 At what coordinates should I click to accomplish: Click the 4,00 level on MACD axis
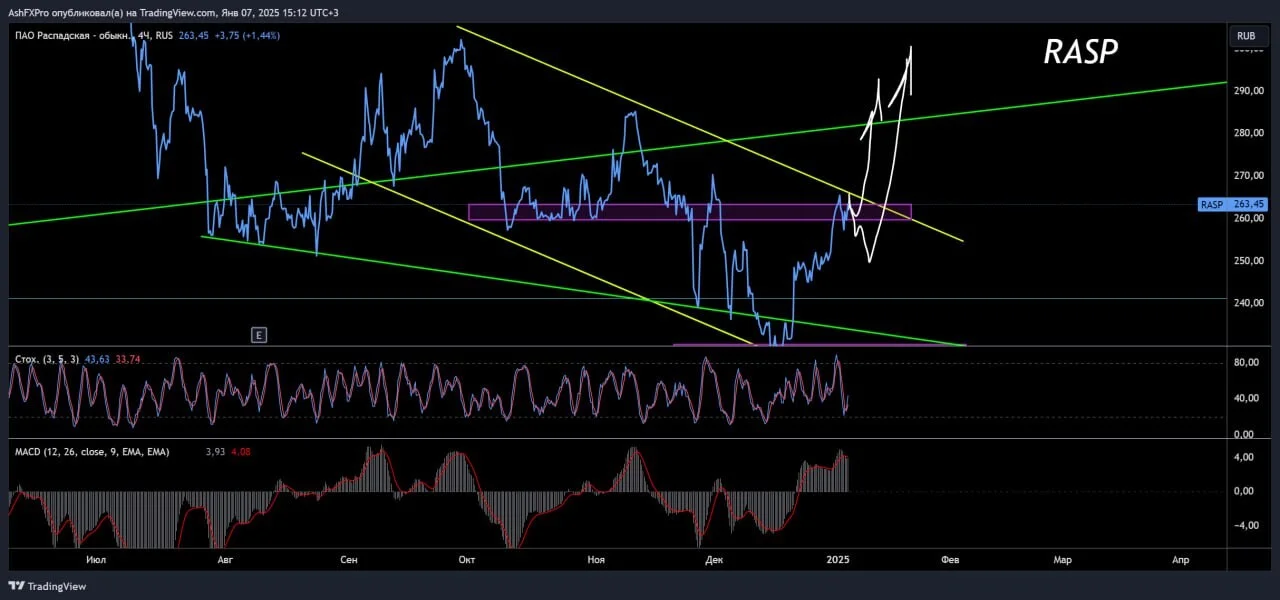click(1243, 457)
